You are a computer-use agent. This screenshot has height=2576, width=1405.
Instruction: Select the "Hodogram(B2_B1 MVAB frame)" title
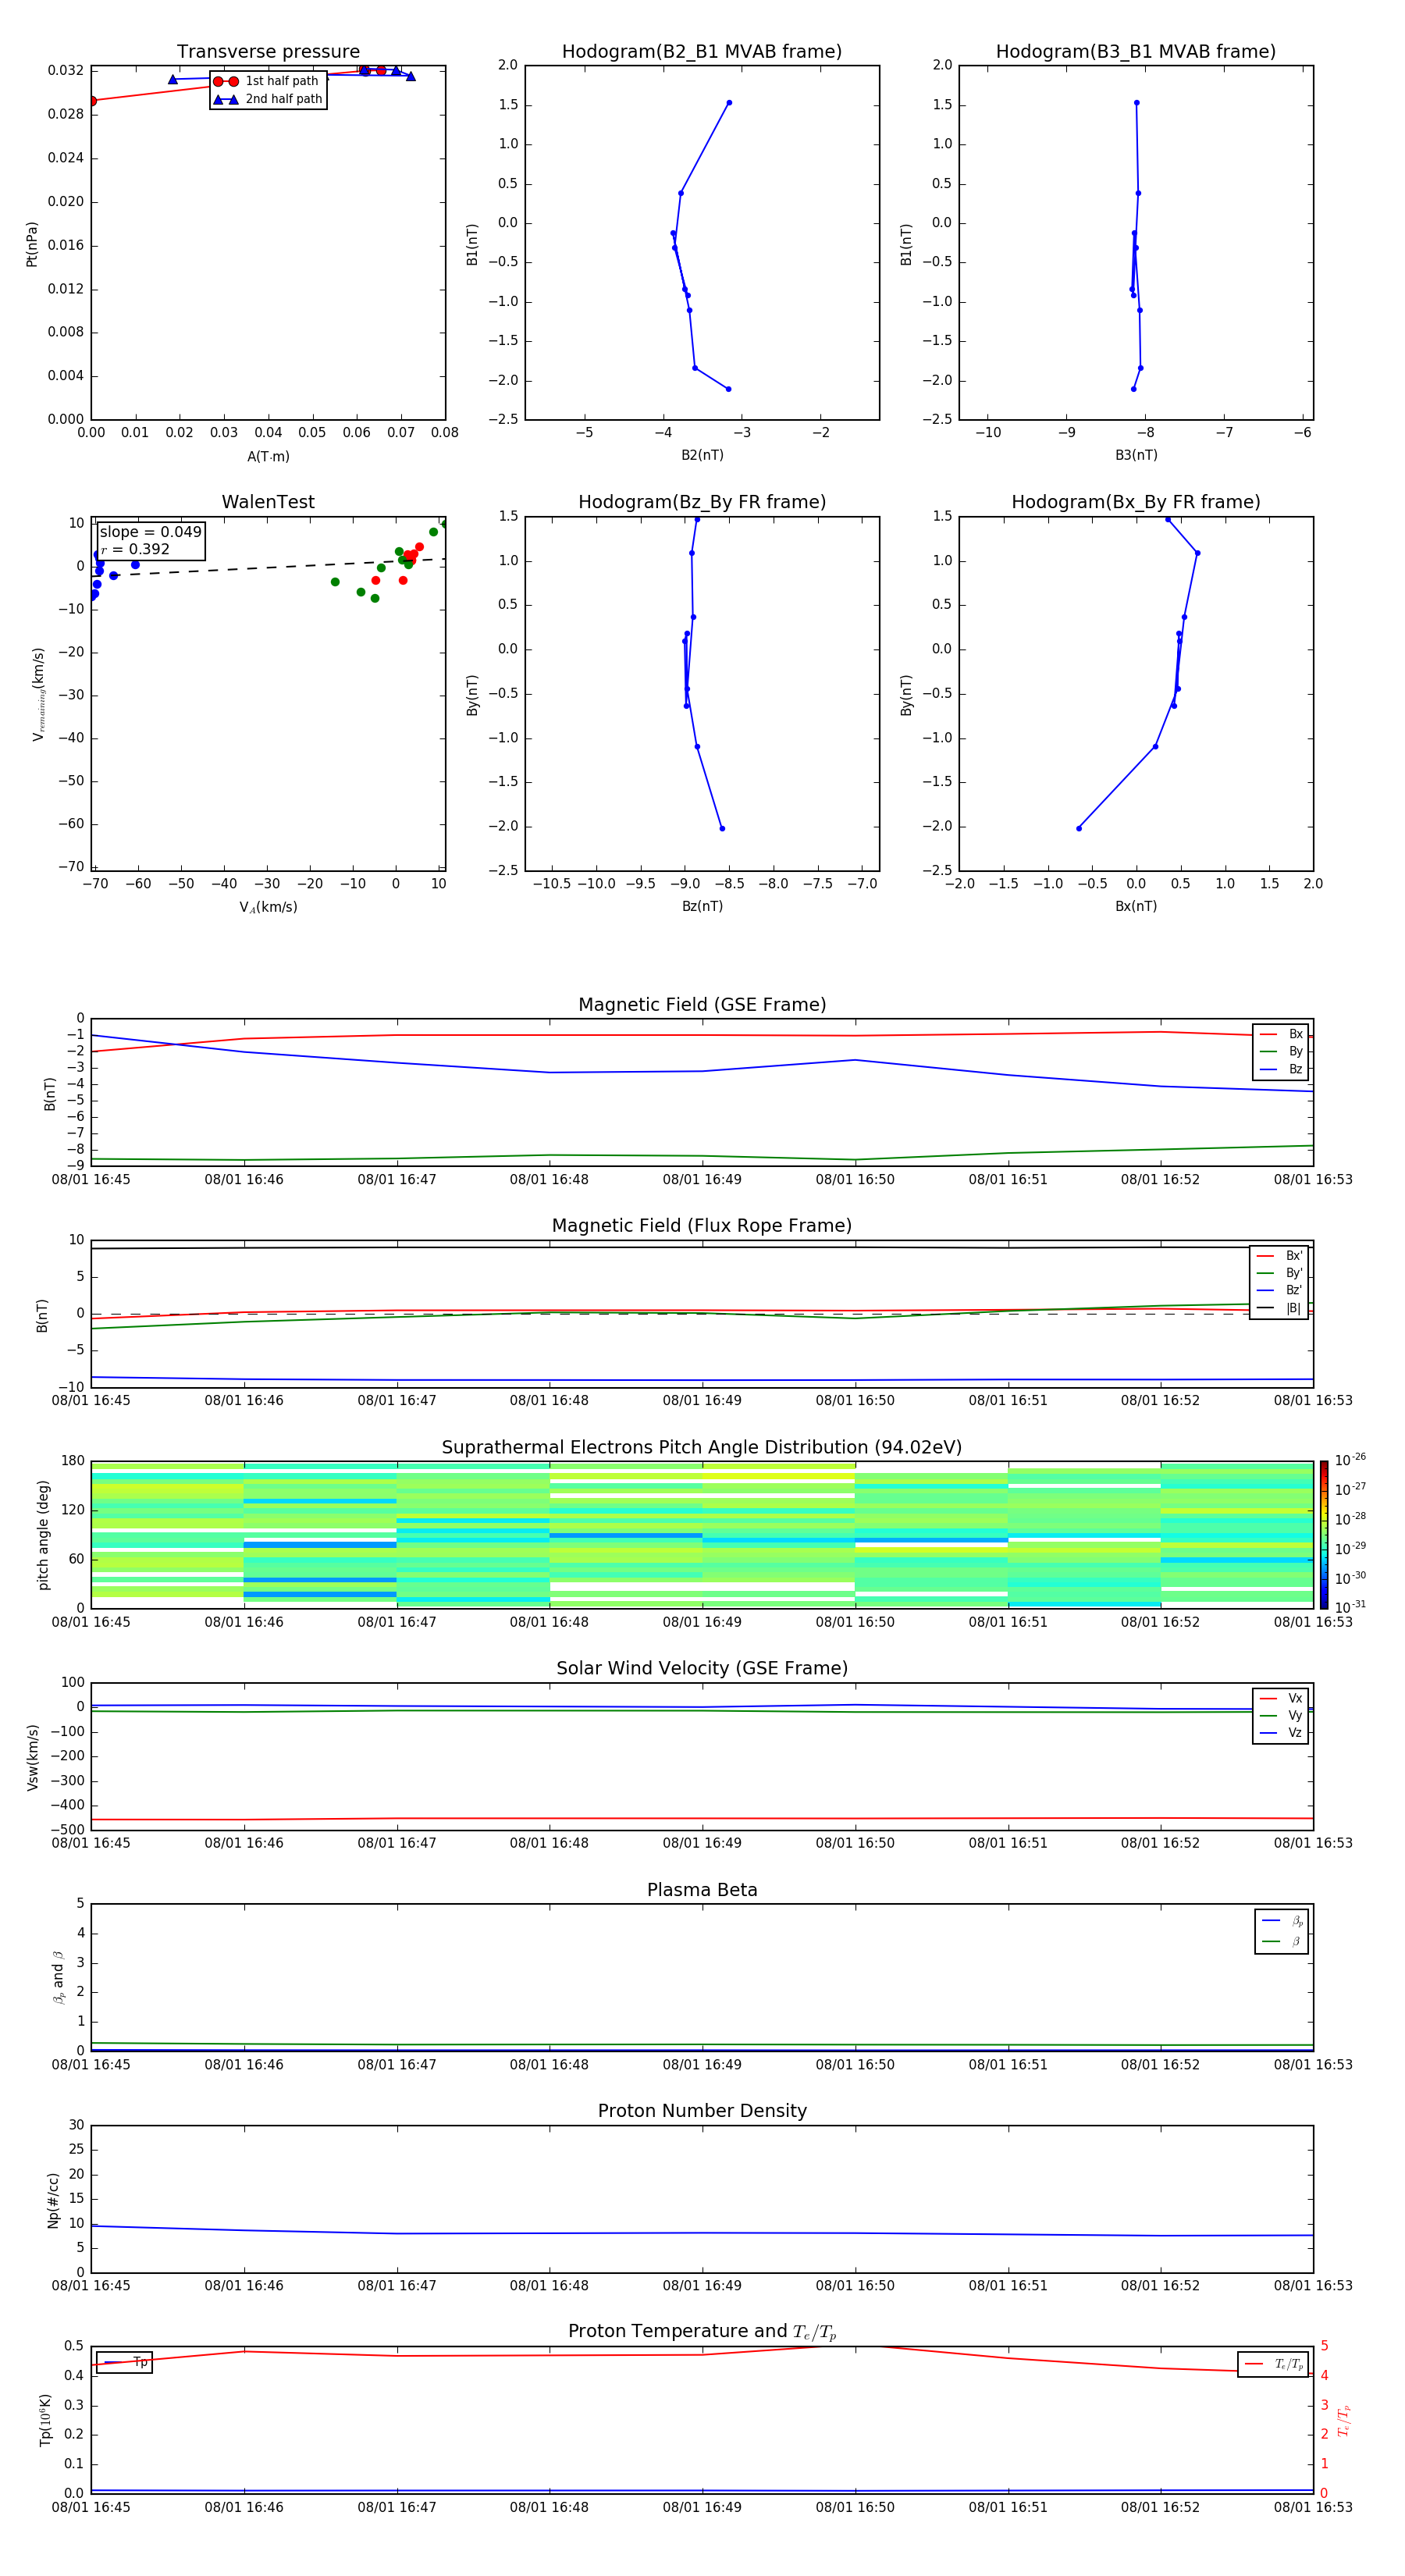click(702, 52)
